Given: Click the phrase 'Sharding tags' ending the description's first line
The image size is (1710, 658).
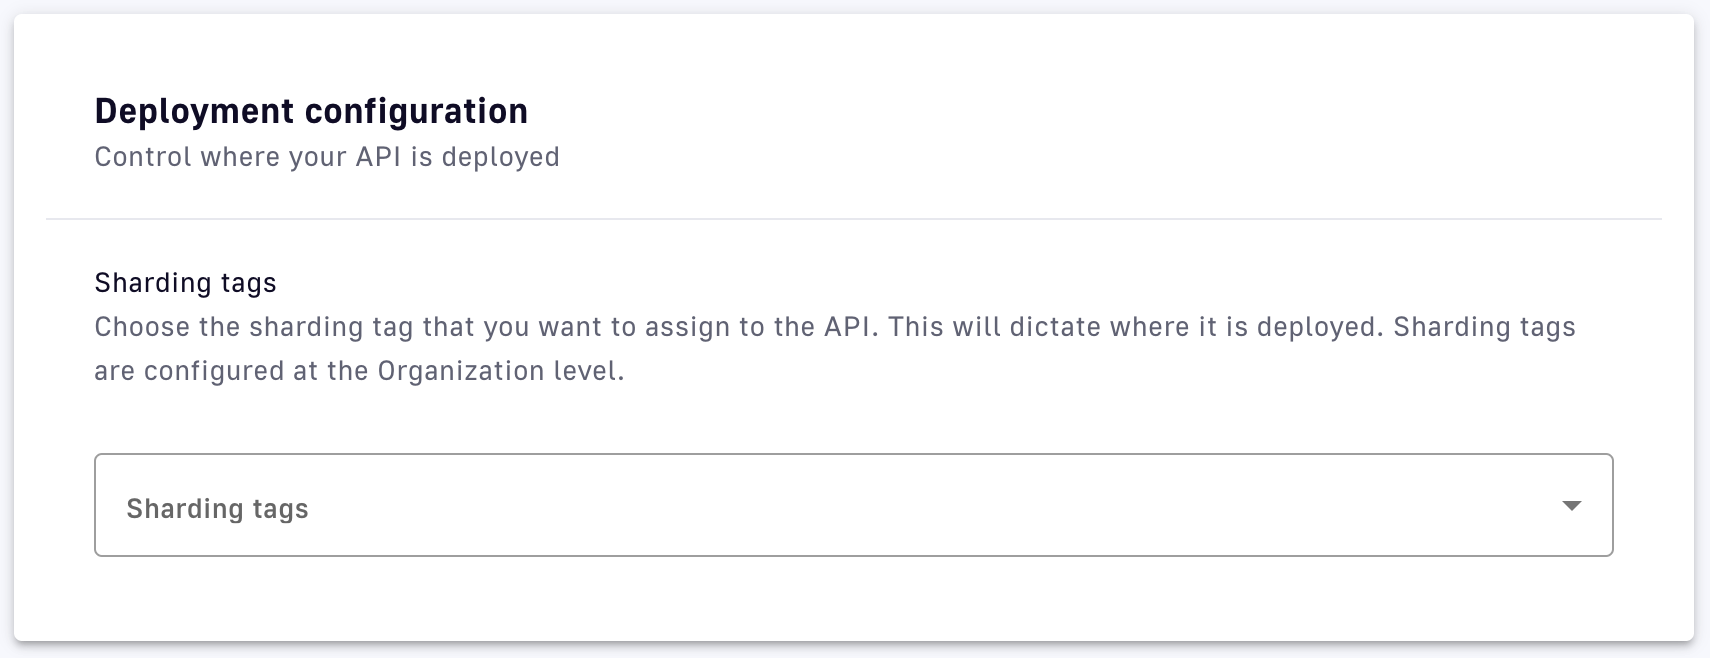Looking at the screenshot, I should tap(1484, 327).
